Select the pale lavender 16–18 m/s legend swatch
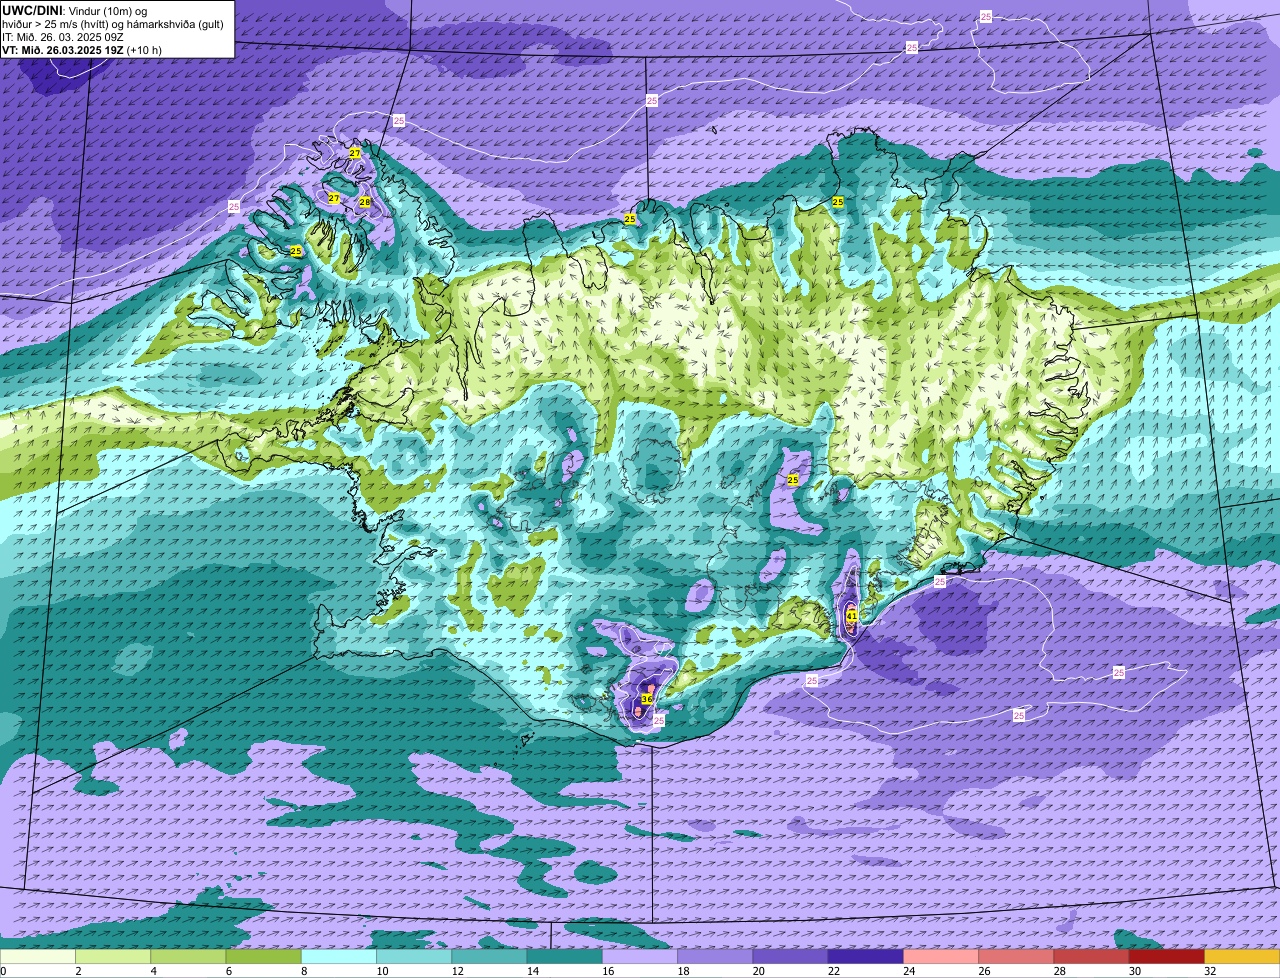Screen dimensions: 1280x978 [640, 957]
